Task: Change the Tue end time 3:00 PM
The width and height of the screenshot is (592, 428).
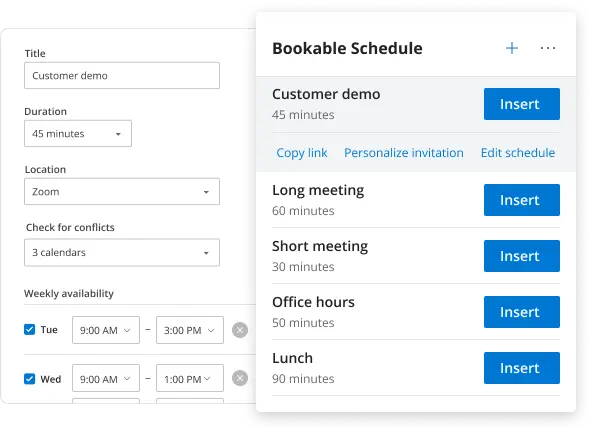Action: [190, 330]
